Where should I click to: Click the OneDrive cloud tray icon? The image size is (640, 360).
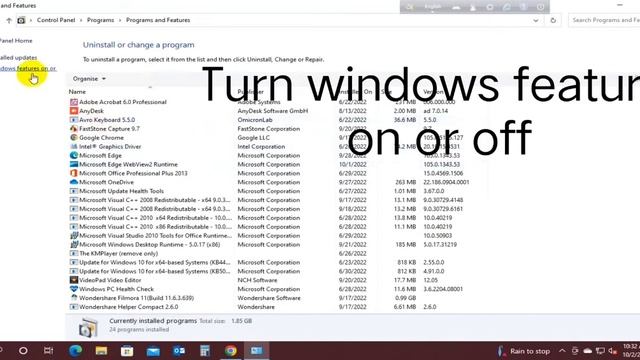[x=587, y=351]
